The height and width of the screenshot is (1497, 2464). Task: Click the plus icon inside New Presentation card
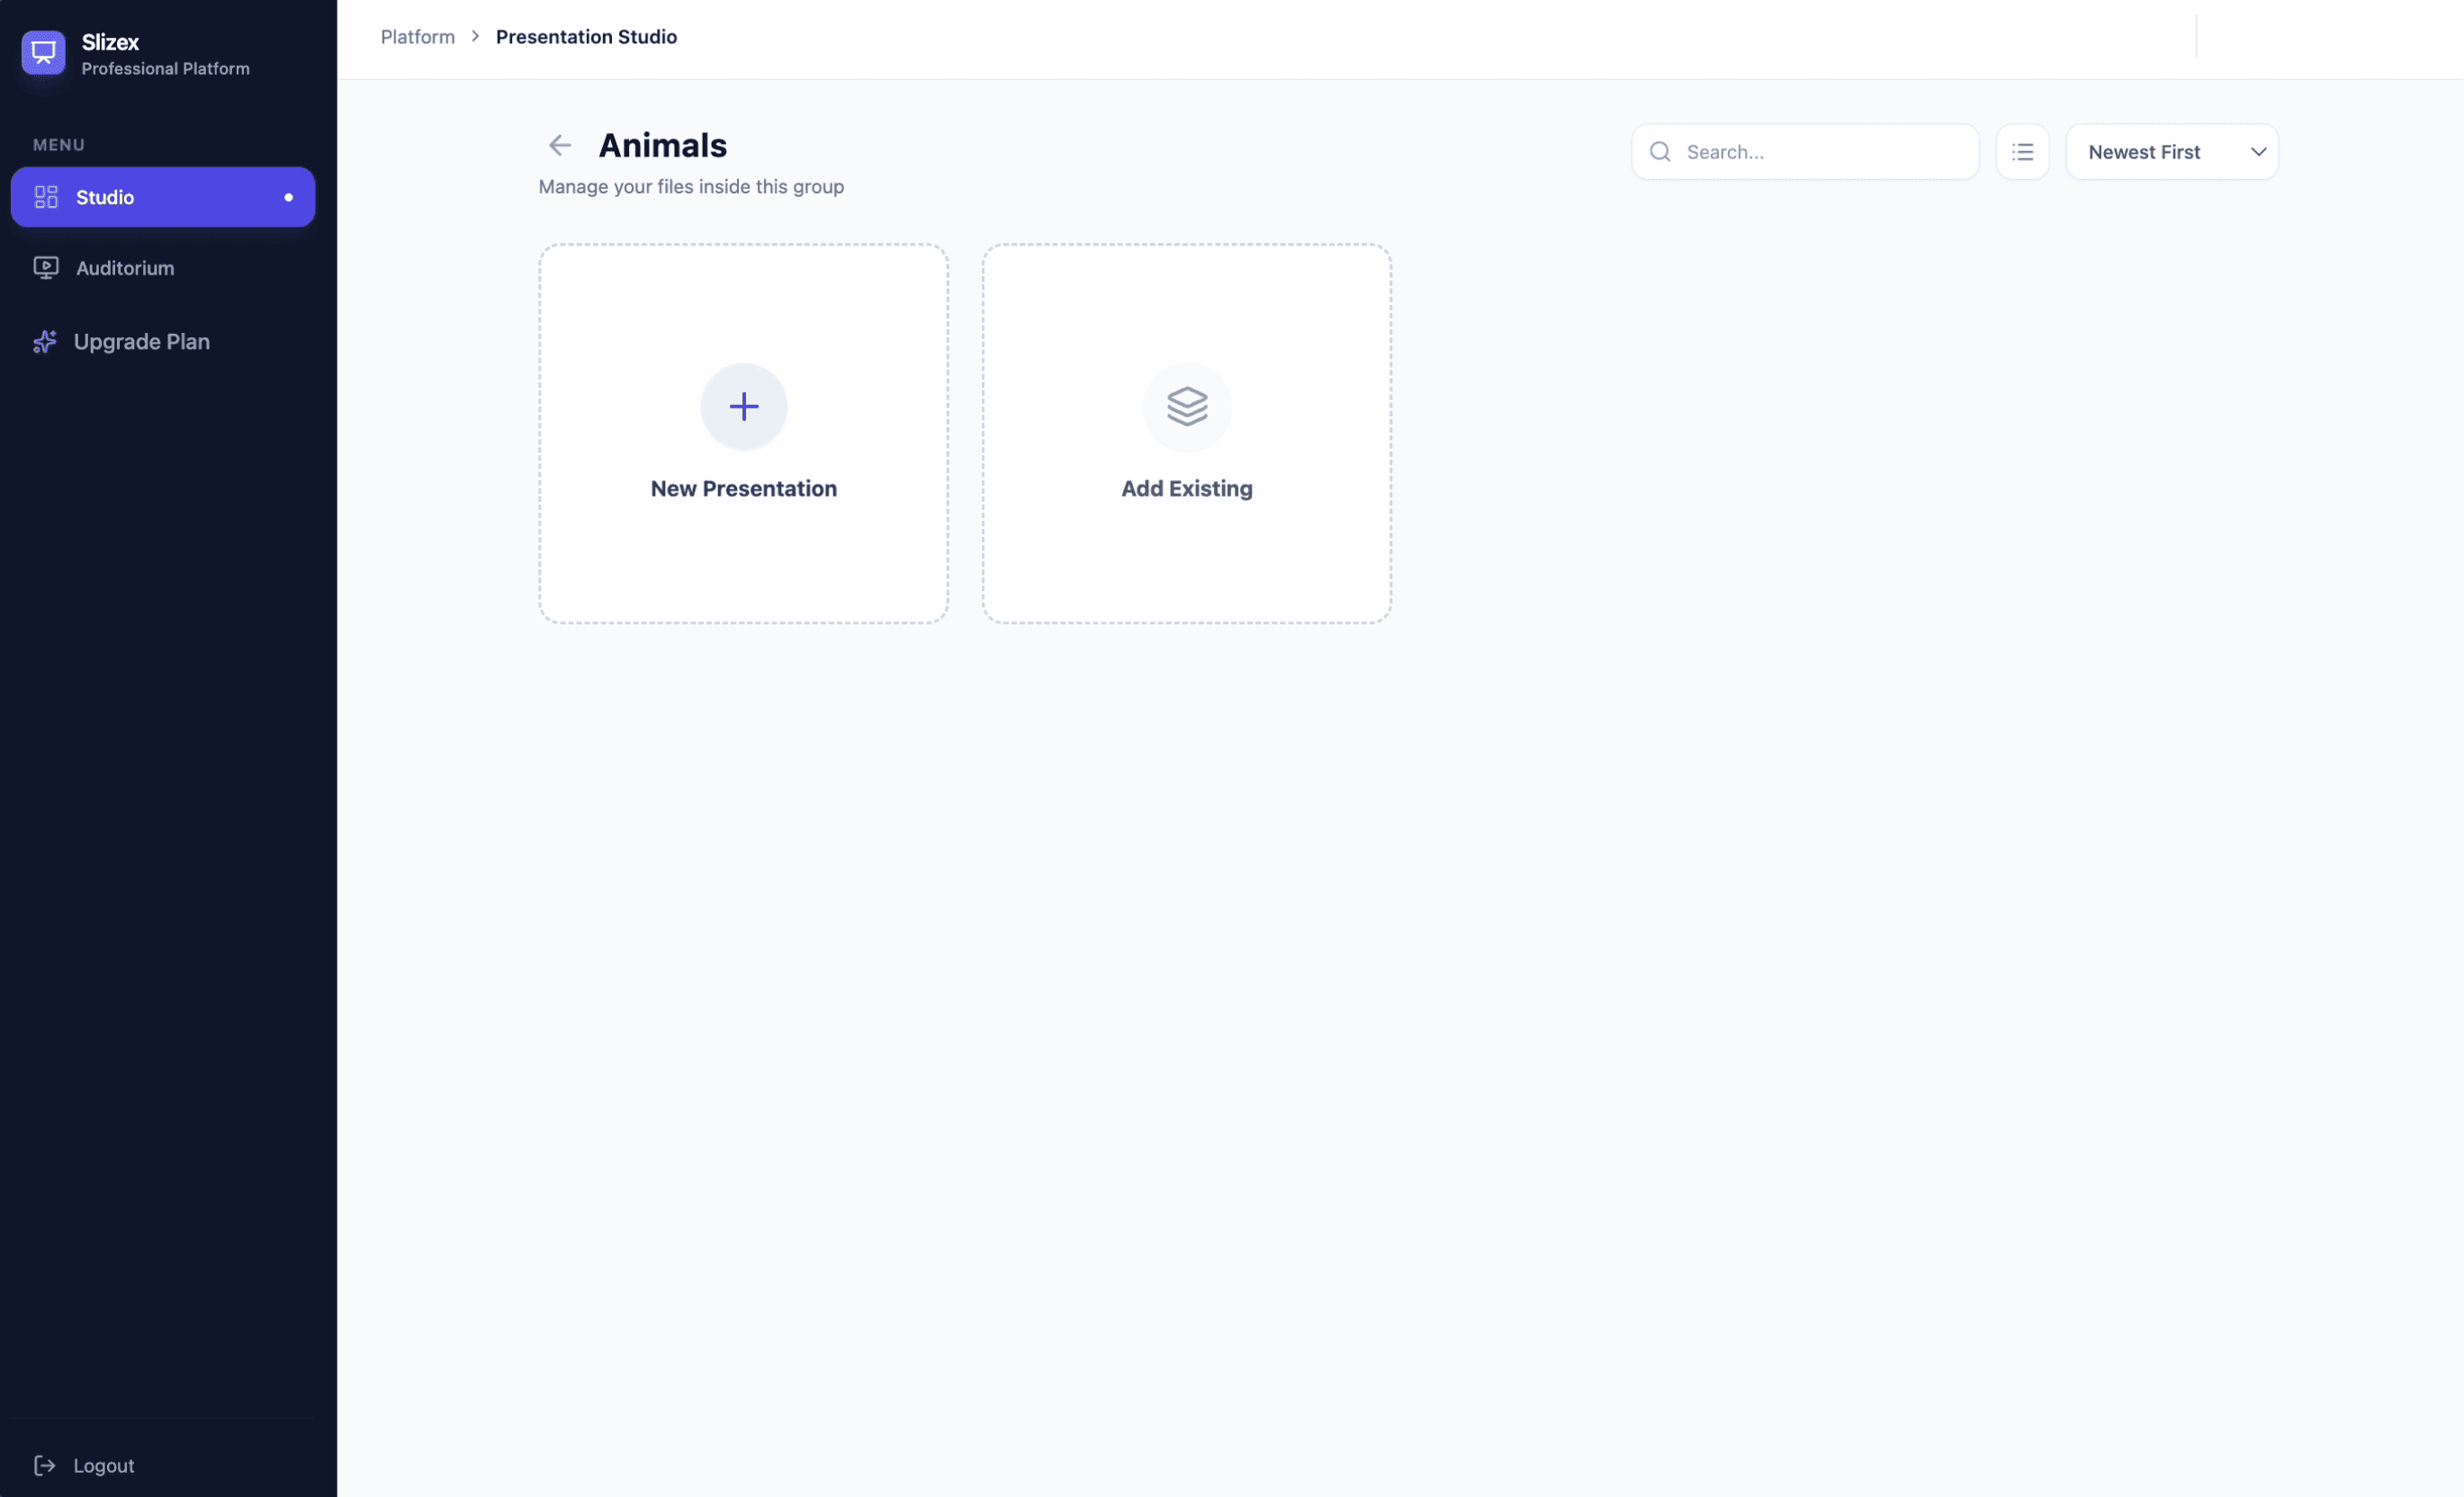743,406
